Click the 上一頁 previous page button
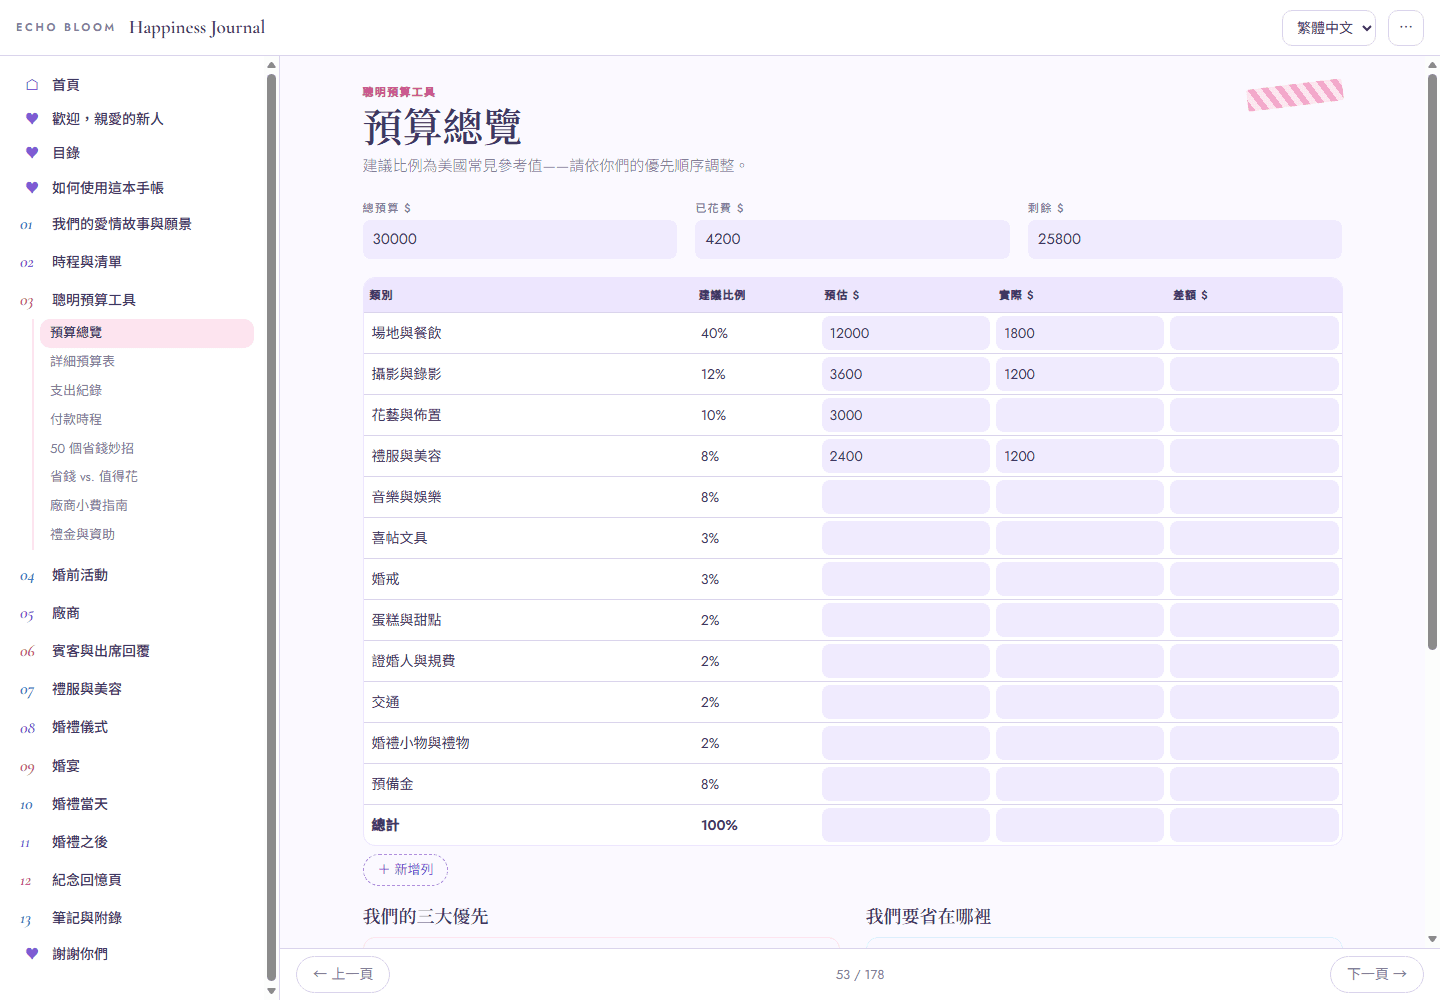 tap(343, 974)
